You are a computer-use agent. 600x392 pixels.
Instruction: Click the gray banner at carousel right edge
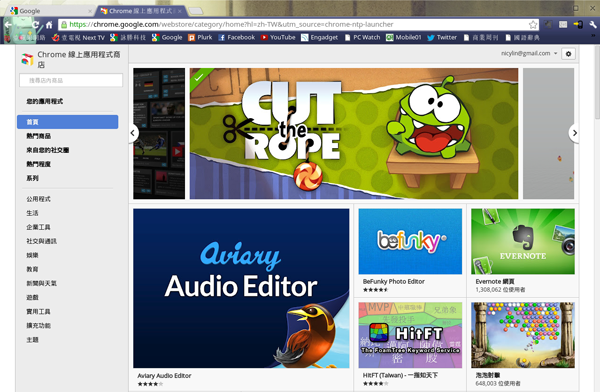tap(548, 134)
